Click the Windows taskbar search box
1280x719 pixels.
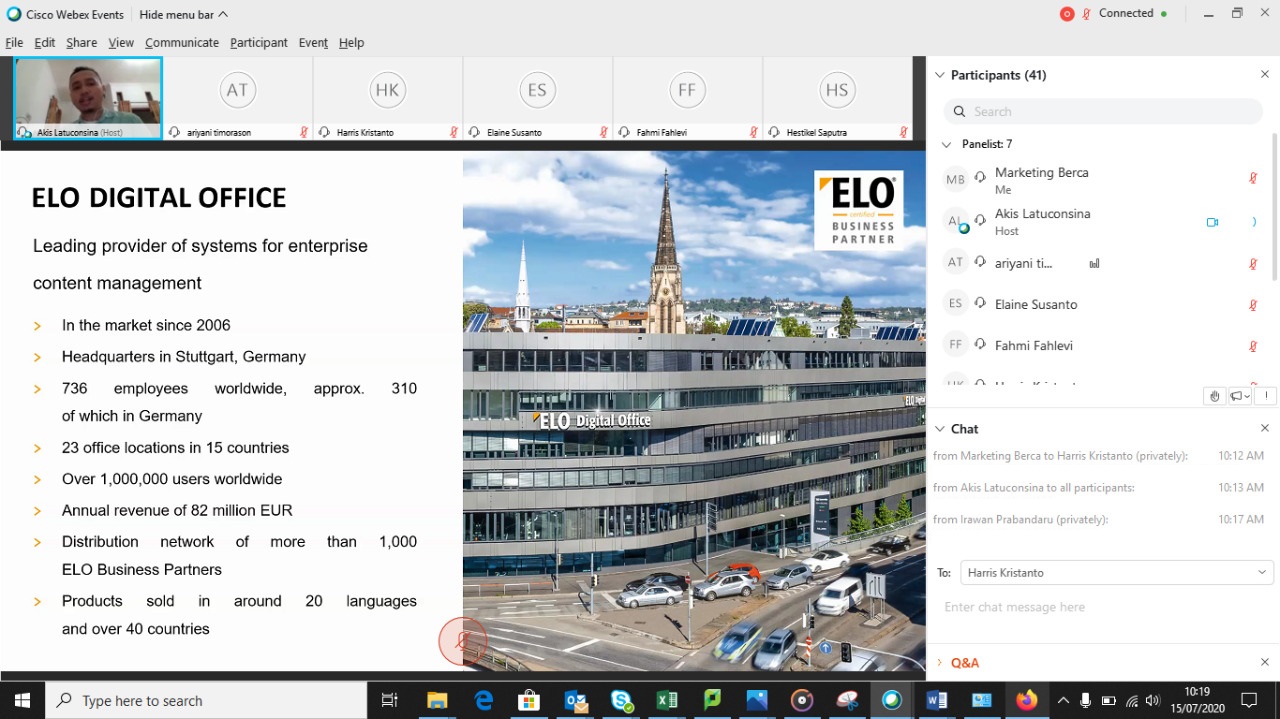tap(207, 700)
